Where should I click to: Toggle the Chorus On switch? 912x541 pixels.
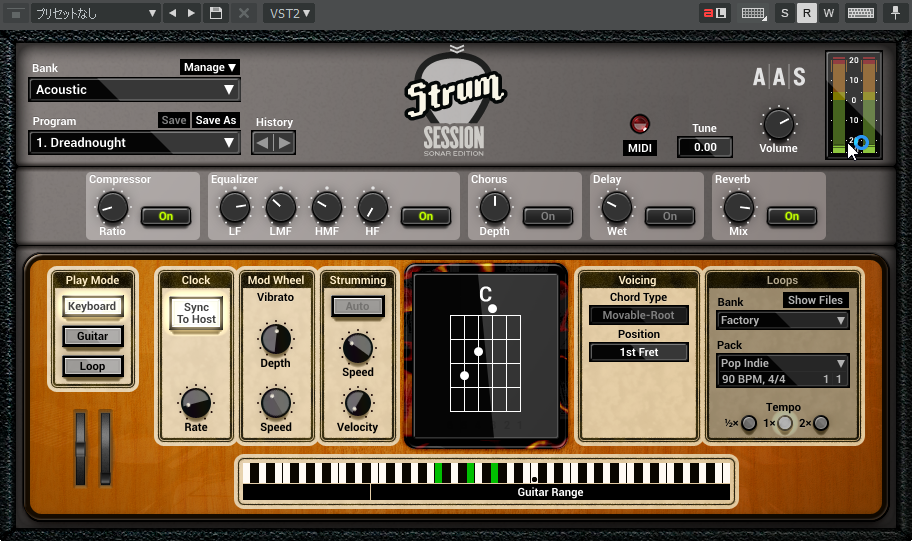[x=548, y=216]
